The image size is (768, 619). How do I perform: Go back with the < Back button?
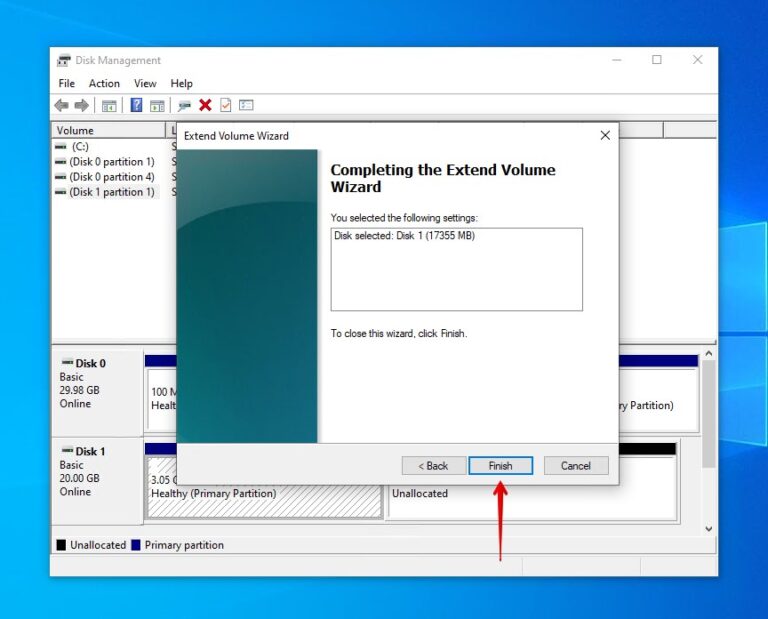click(x=433, y=466)
